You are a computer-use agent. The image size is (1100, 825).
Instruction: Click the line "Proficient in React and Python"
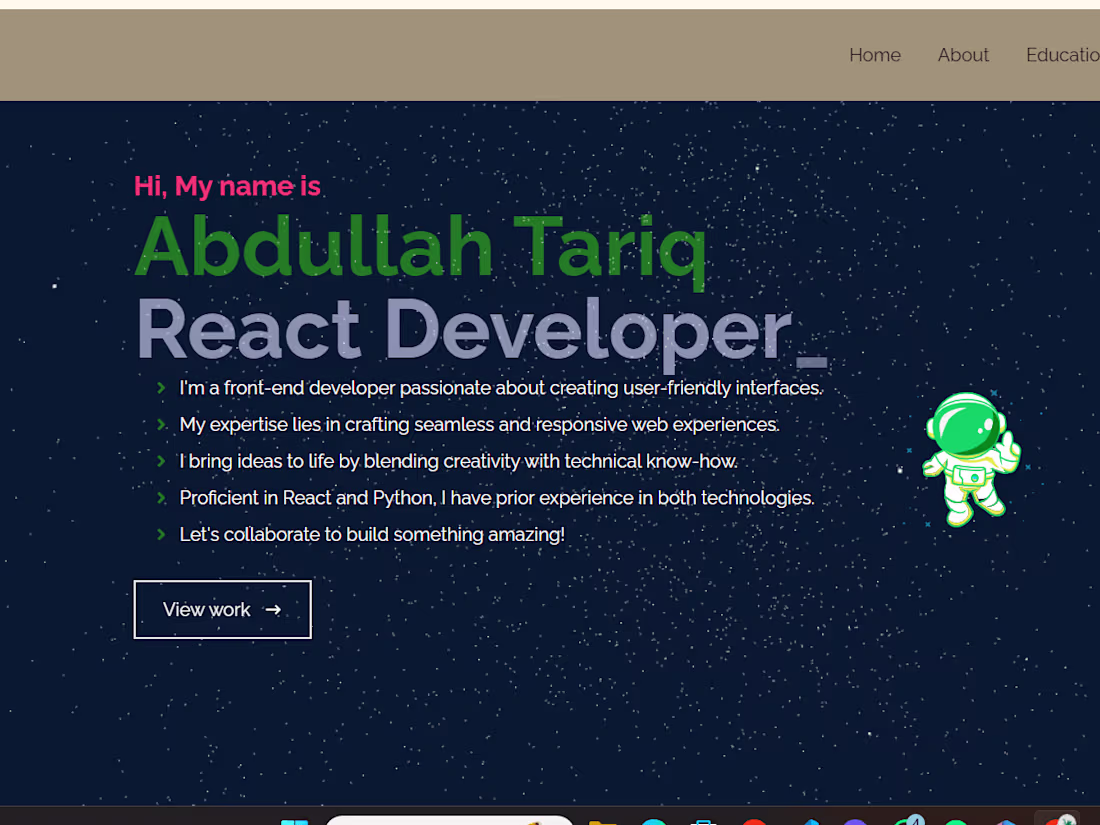point(497,497)
